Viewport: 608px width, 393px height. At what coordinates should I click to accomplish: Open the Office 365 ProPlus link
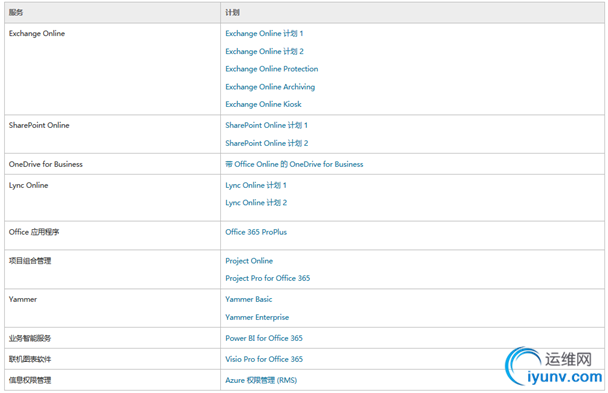256,232
